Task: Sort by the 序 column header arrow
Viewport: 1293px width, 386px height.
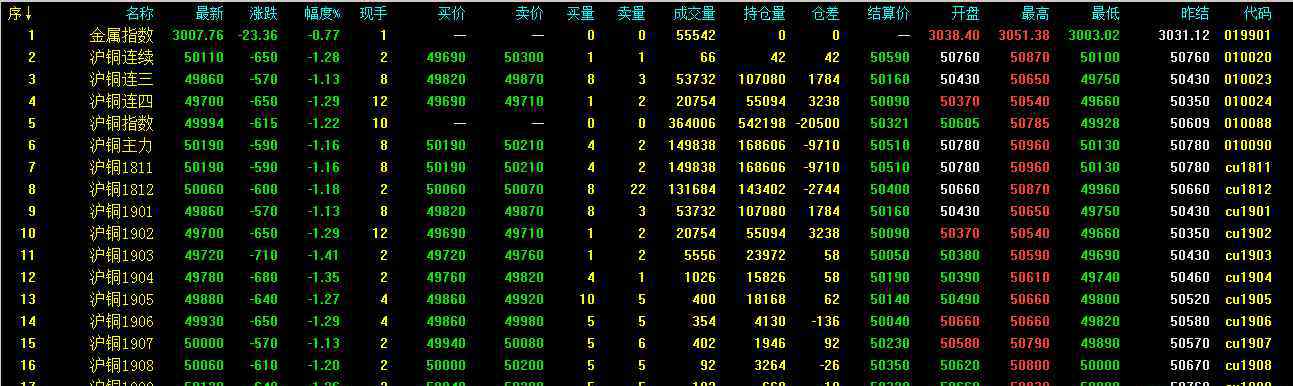Action: pos(21,14)
